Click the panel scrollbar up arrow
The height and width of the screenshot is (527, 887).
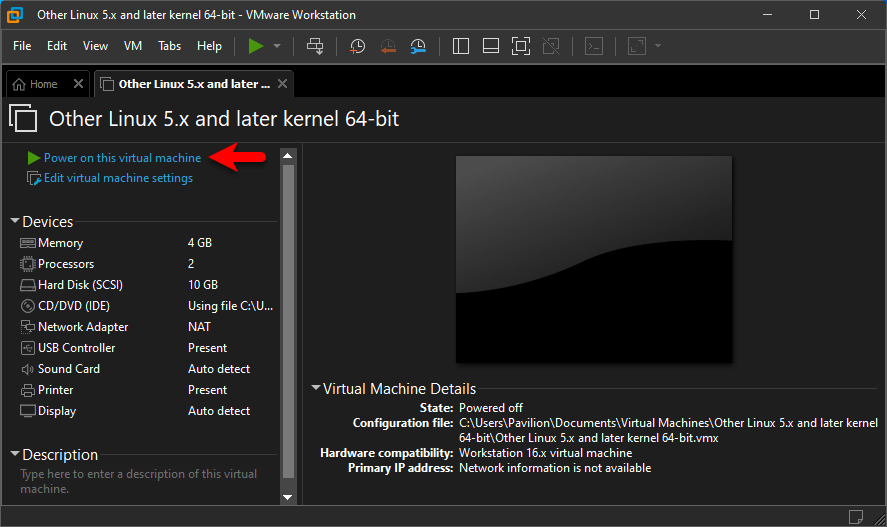pos(288,155)
